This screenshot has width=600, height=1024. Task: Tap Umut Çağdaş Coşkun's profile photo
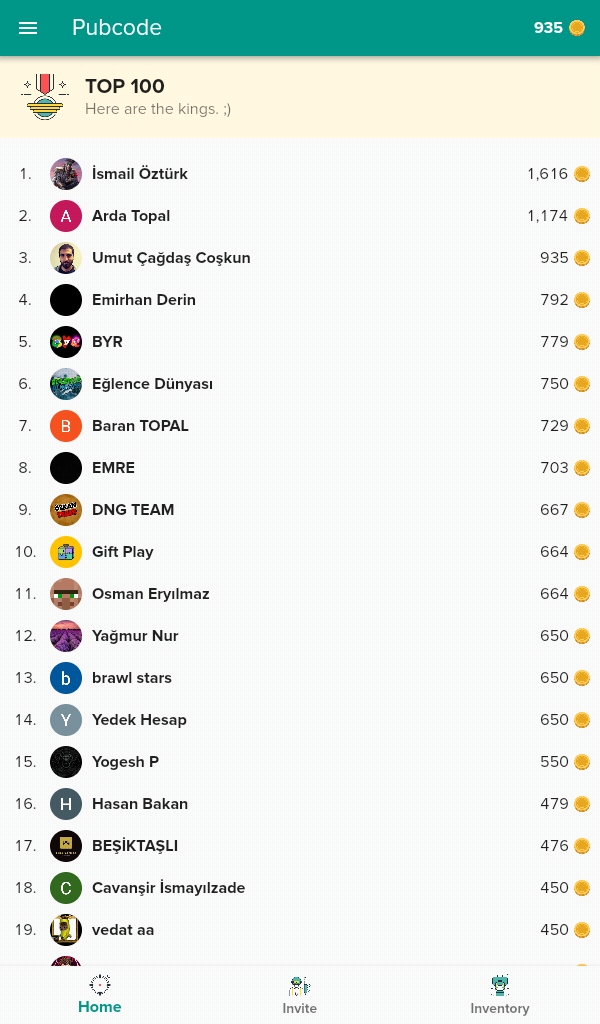[66, 258]
